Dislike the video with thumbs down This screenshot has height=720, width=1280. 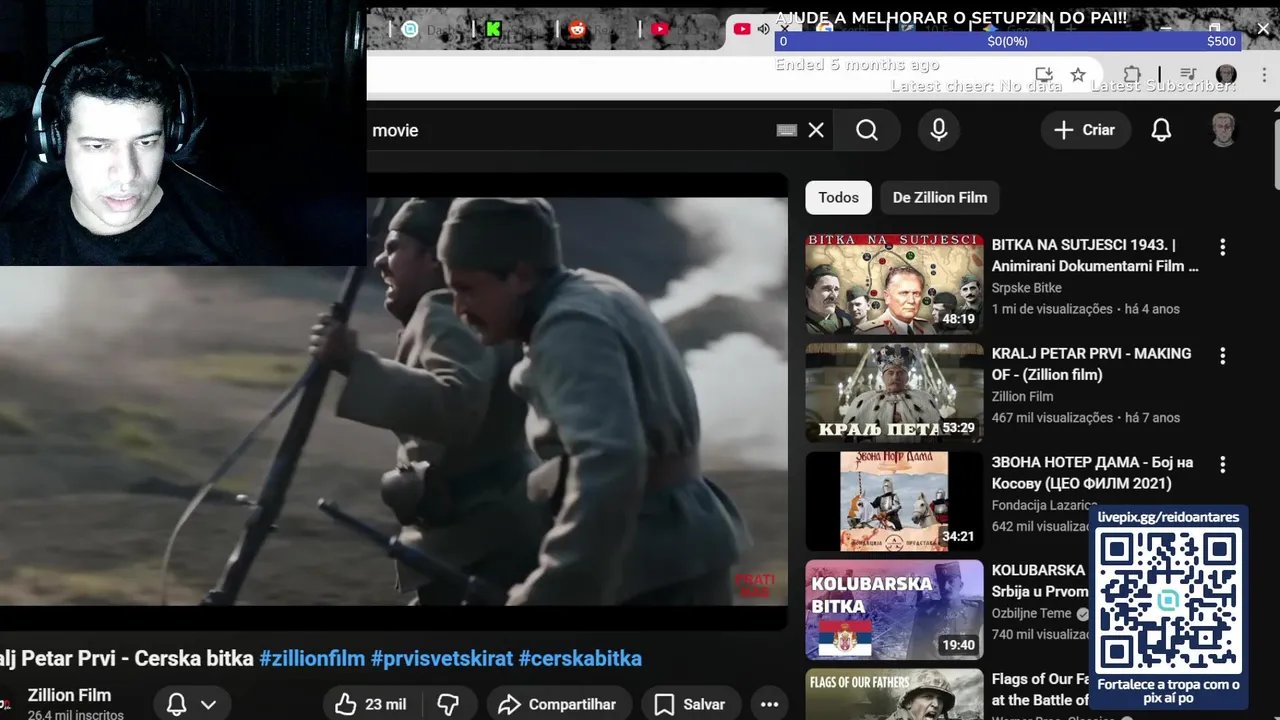coord(448,704)
